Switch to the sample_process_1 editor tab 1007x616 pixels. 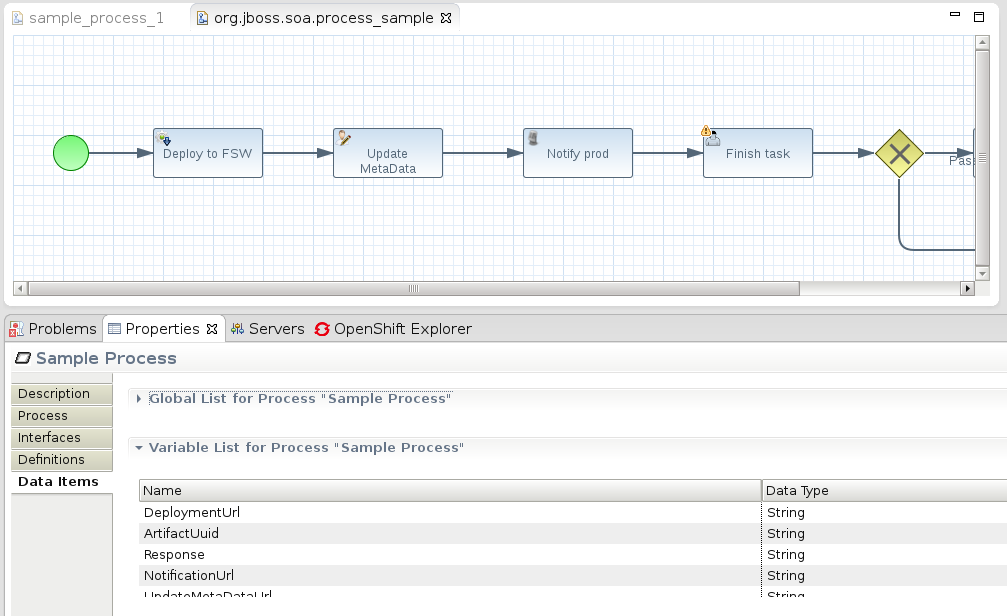click(89, 18)
